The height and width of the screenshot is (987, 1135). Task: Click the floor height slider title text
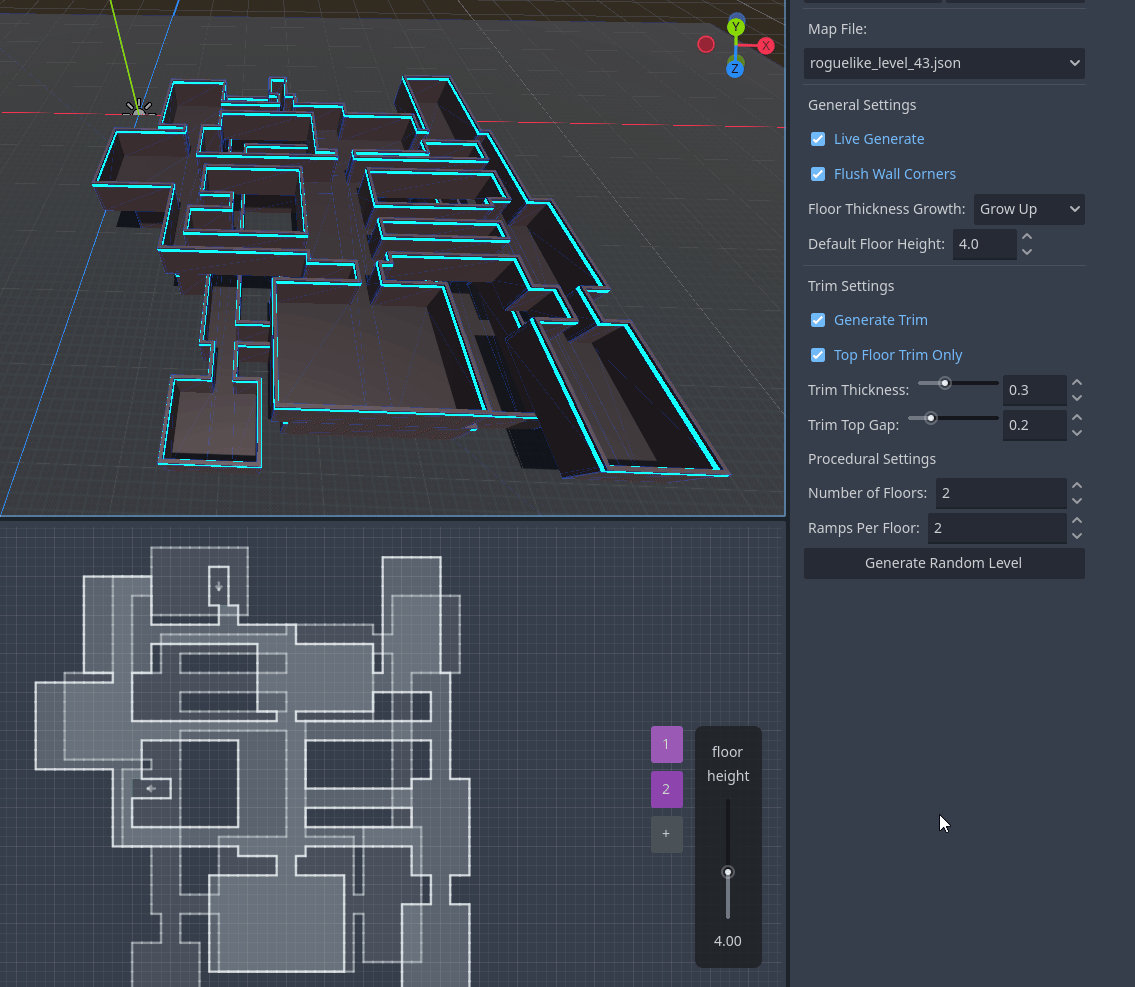[x=727, y=763]
